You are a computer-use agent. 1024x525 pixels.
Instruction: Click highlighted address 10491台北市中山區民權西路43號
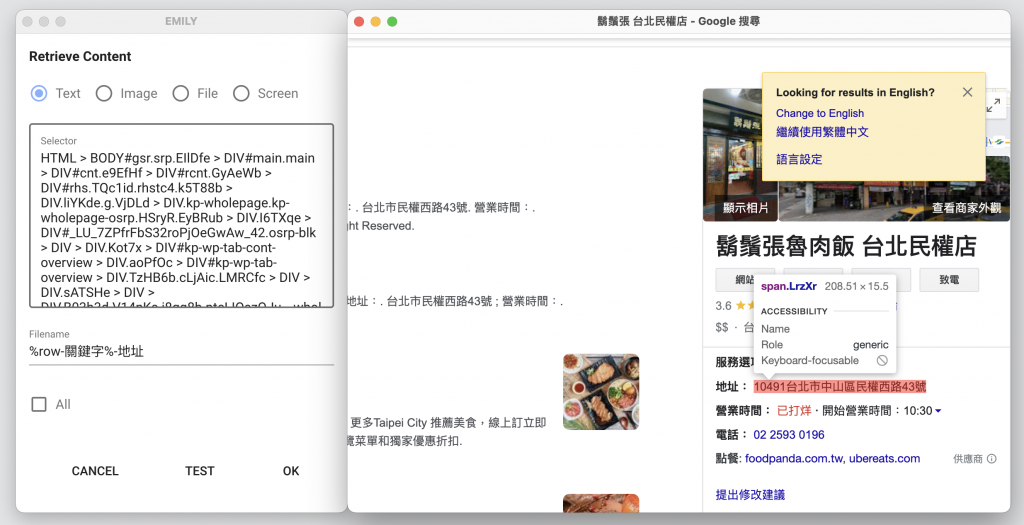click(840, 387)
